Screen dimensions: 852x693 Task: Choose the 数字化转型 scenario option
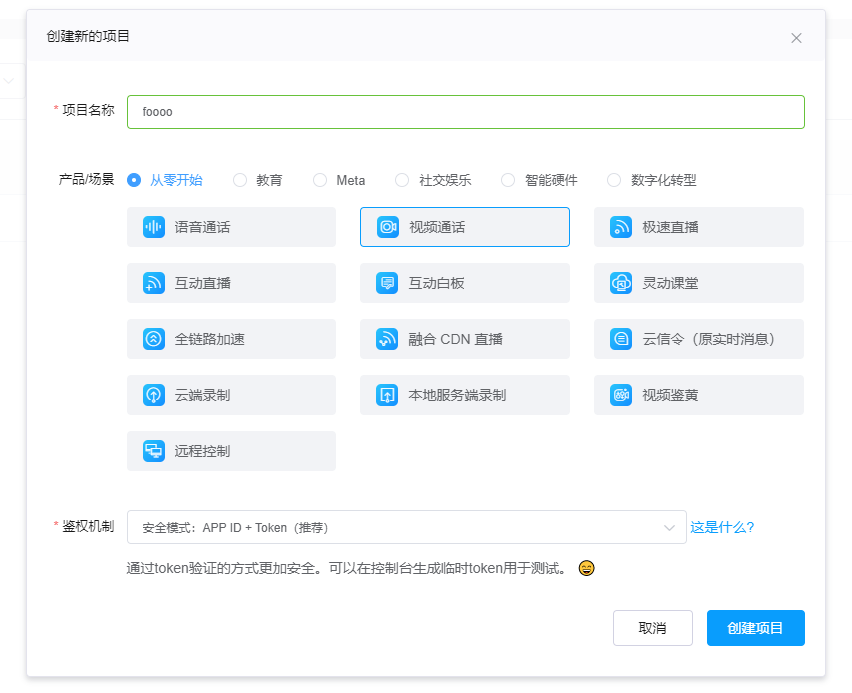(614, 180)
